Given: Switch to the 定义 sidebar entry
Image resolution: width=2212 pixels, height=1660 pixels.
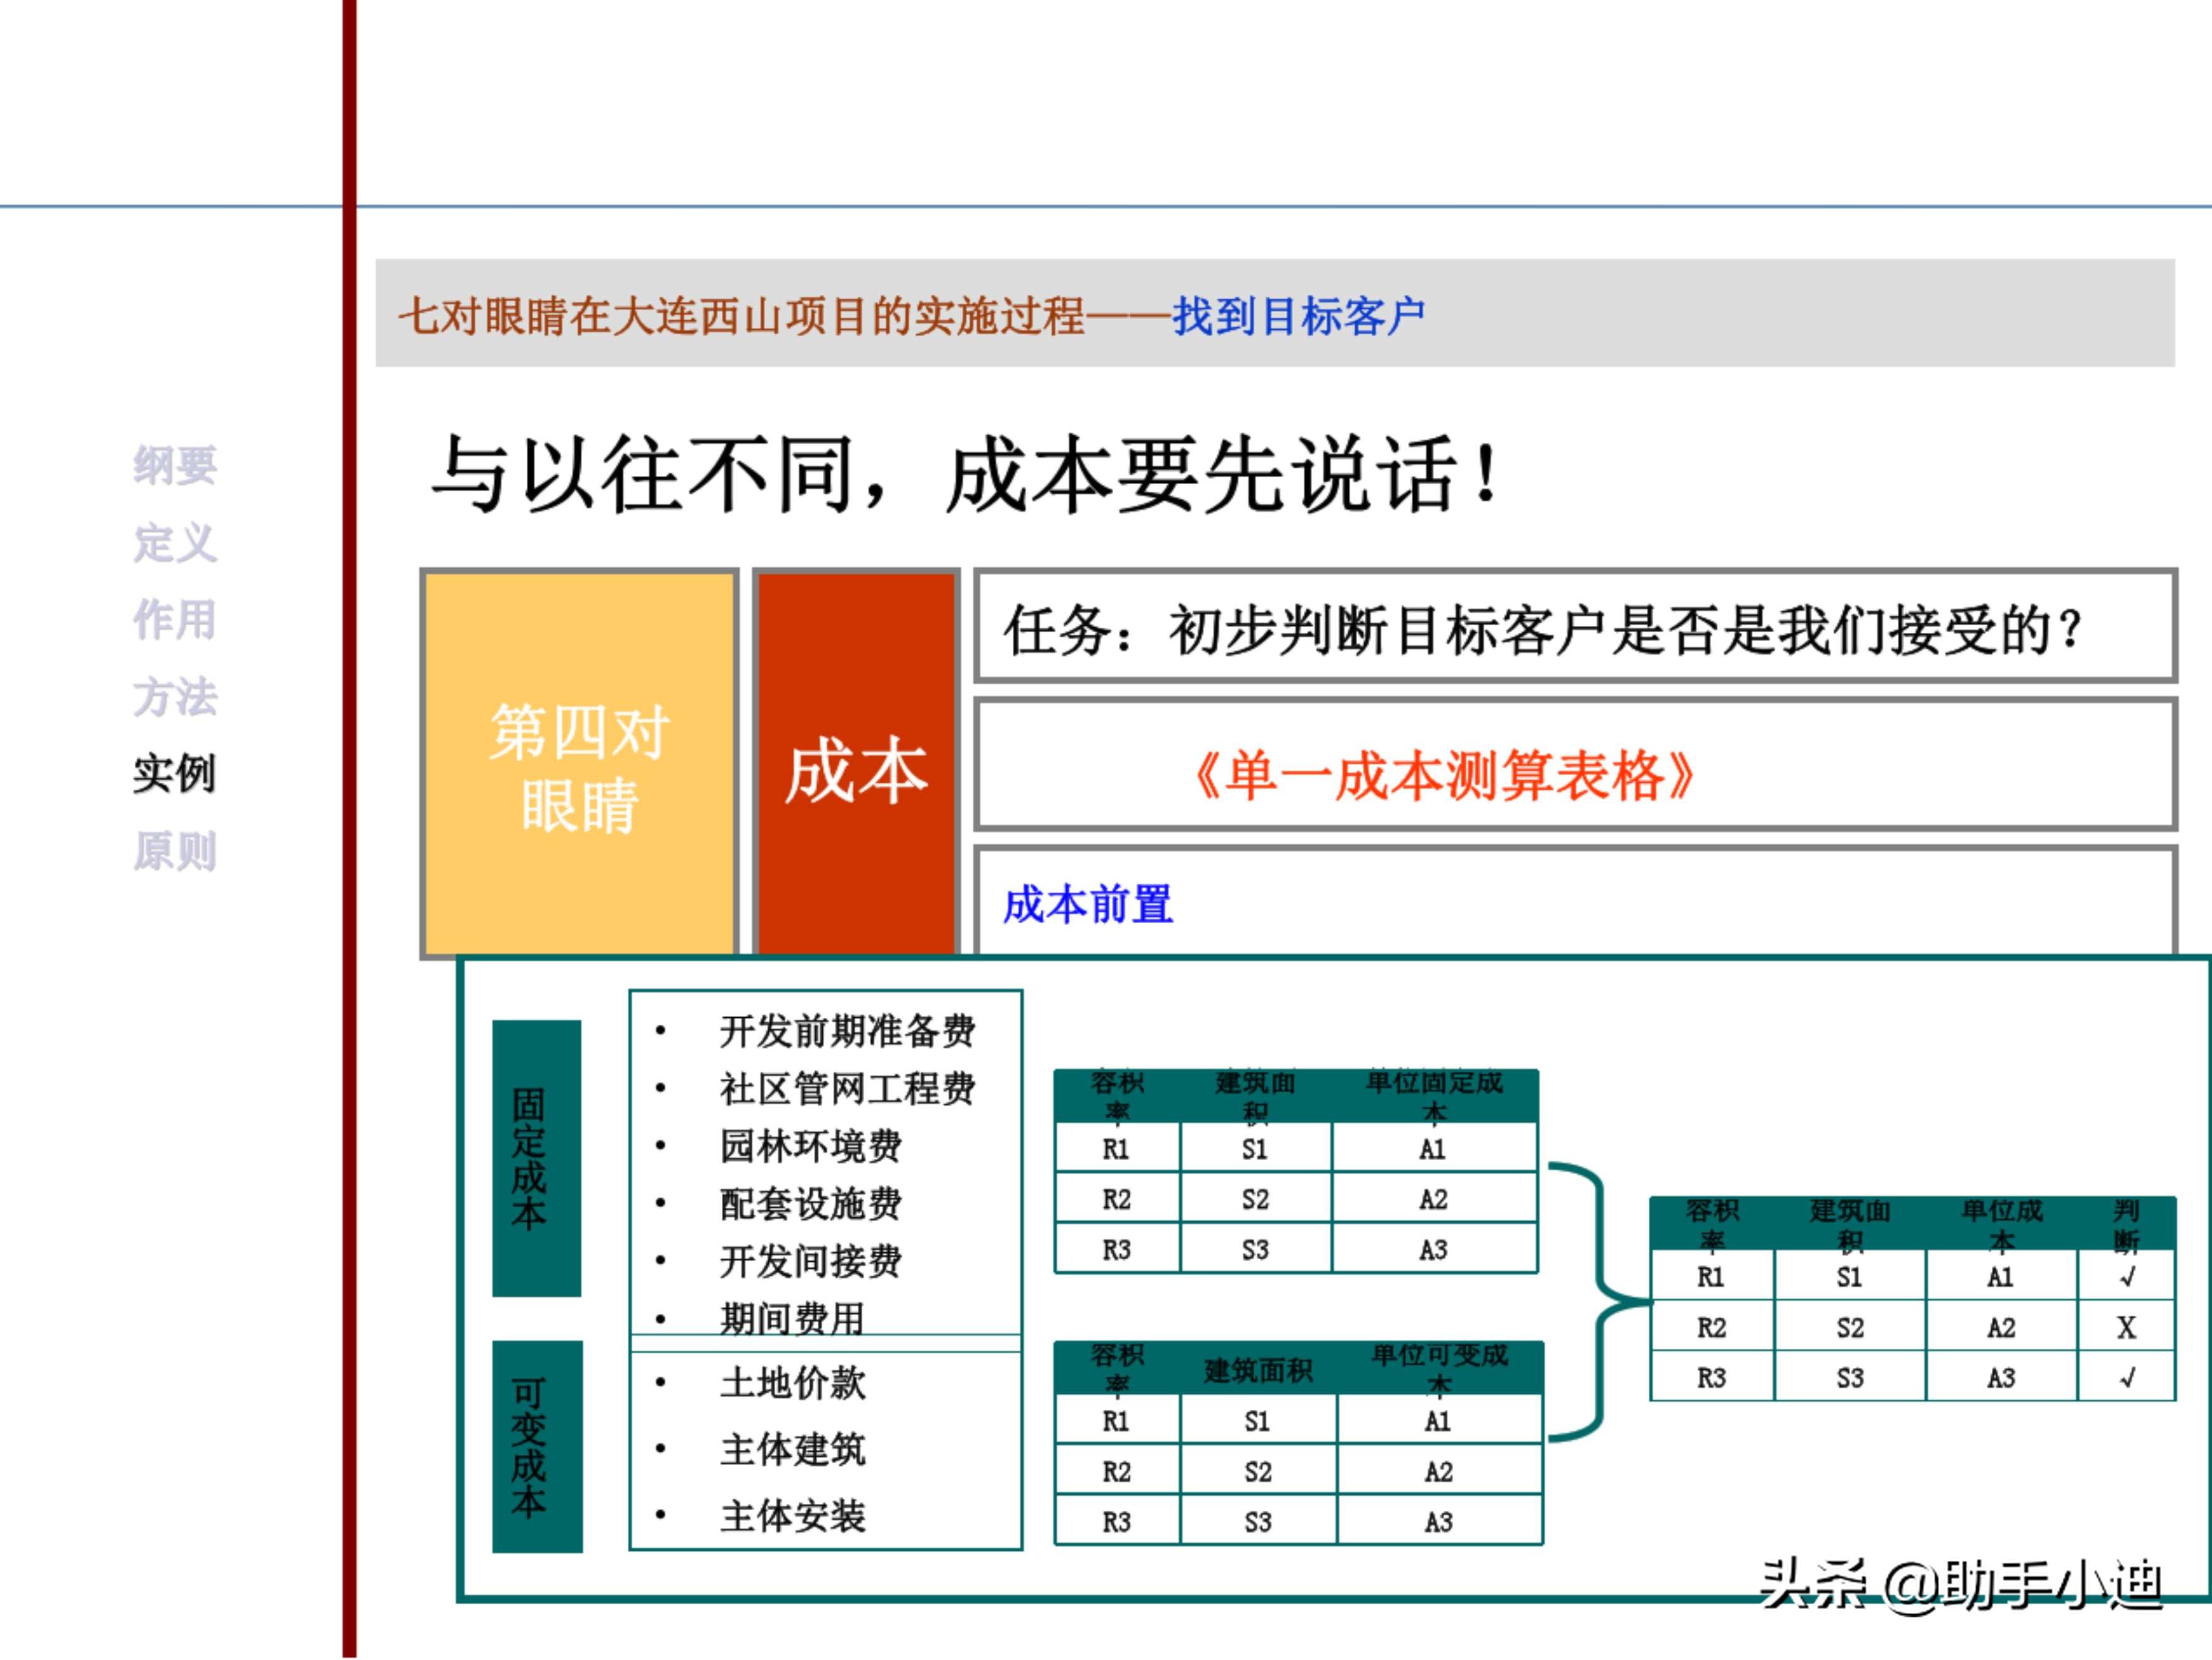Looking at the screenshot, I should click(x=175, y=543).
